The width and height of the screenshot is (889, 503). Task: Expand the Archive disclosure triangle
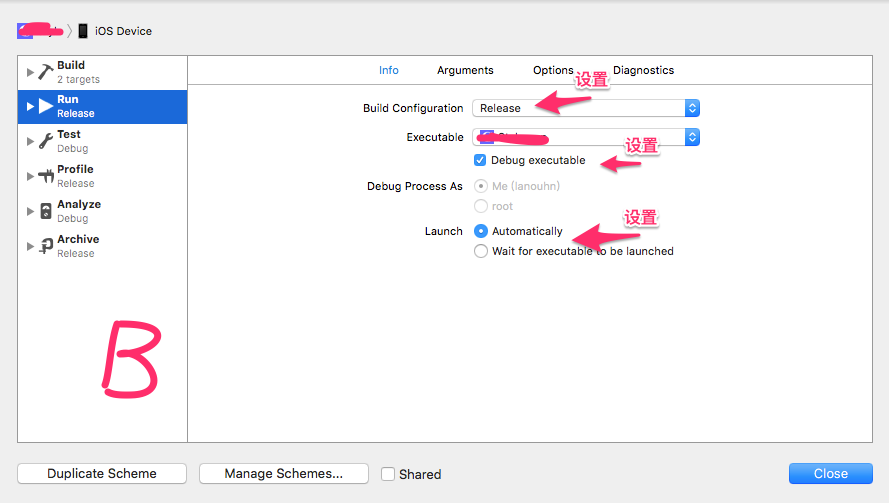pyautogui.click(x=30, y=246)
